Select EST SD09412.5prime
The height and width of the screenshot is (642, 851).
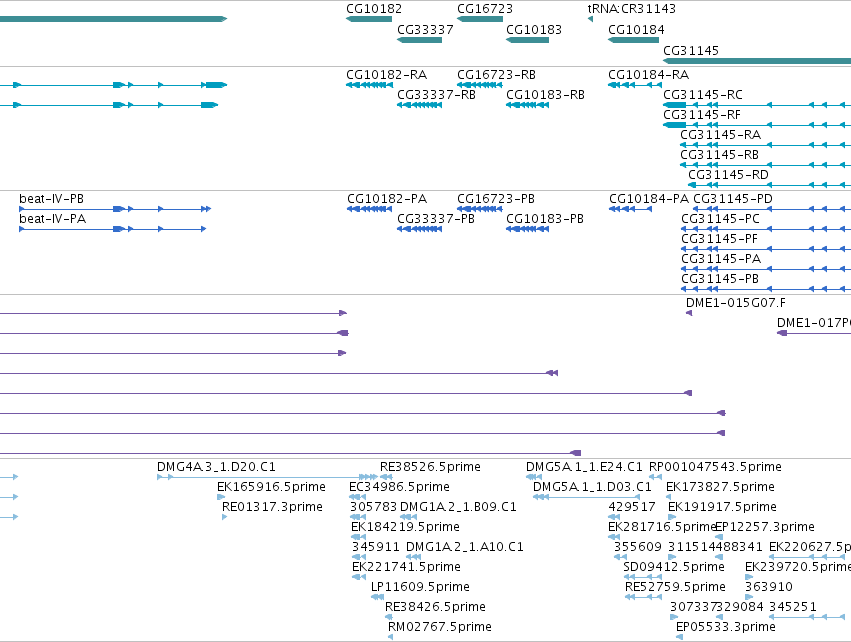674,568
